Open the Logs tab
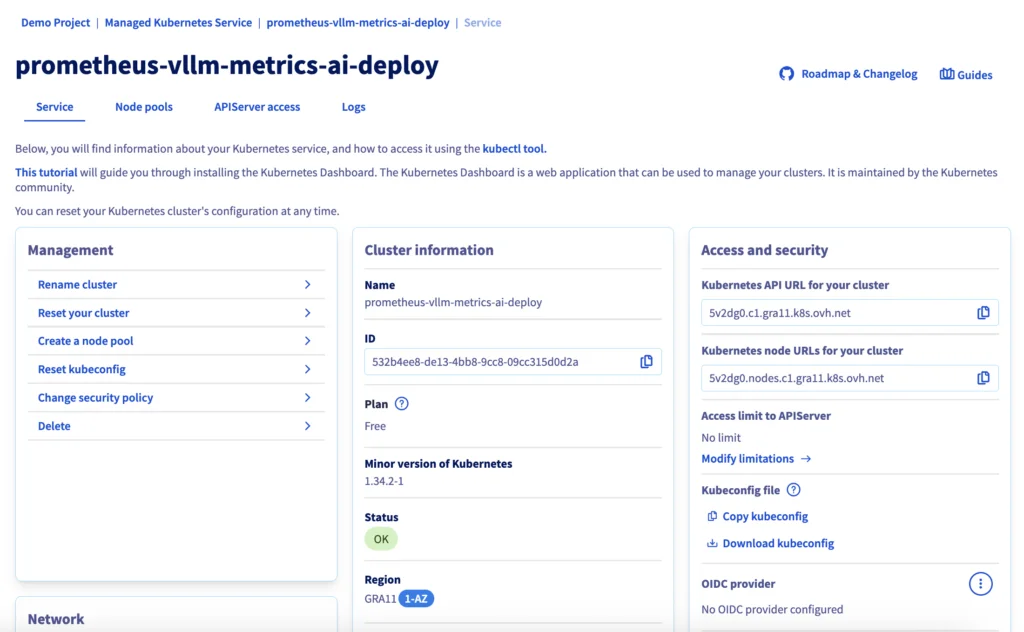Image resolution: width=1024 pixels, height=632 pixels. tap(353, 107)
